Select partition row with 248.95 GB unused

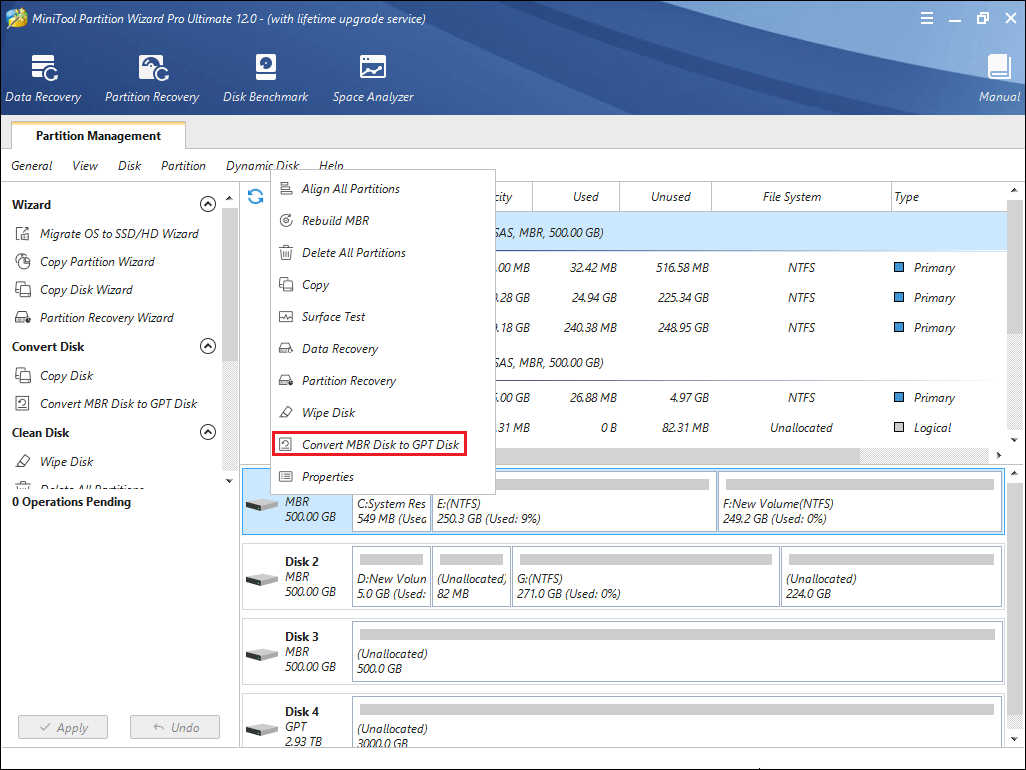coord(751,328)
